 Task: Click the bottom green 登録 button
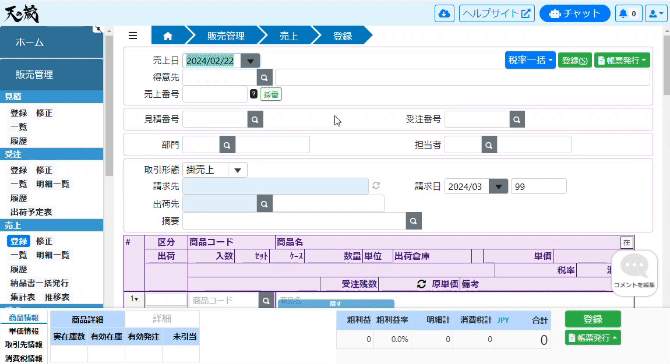tap(593, 319)
